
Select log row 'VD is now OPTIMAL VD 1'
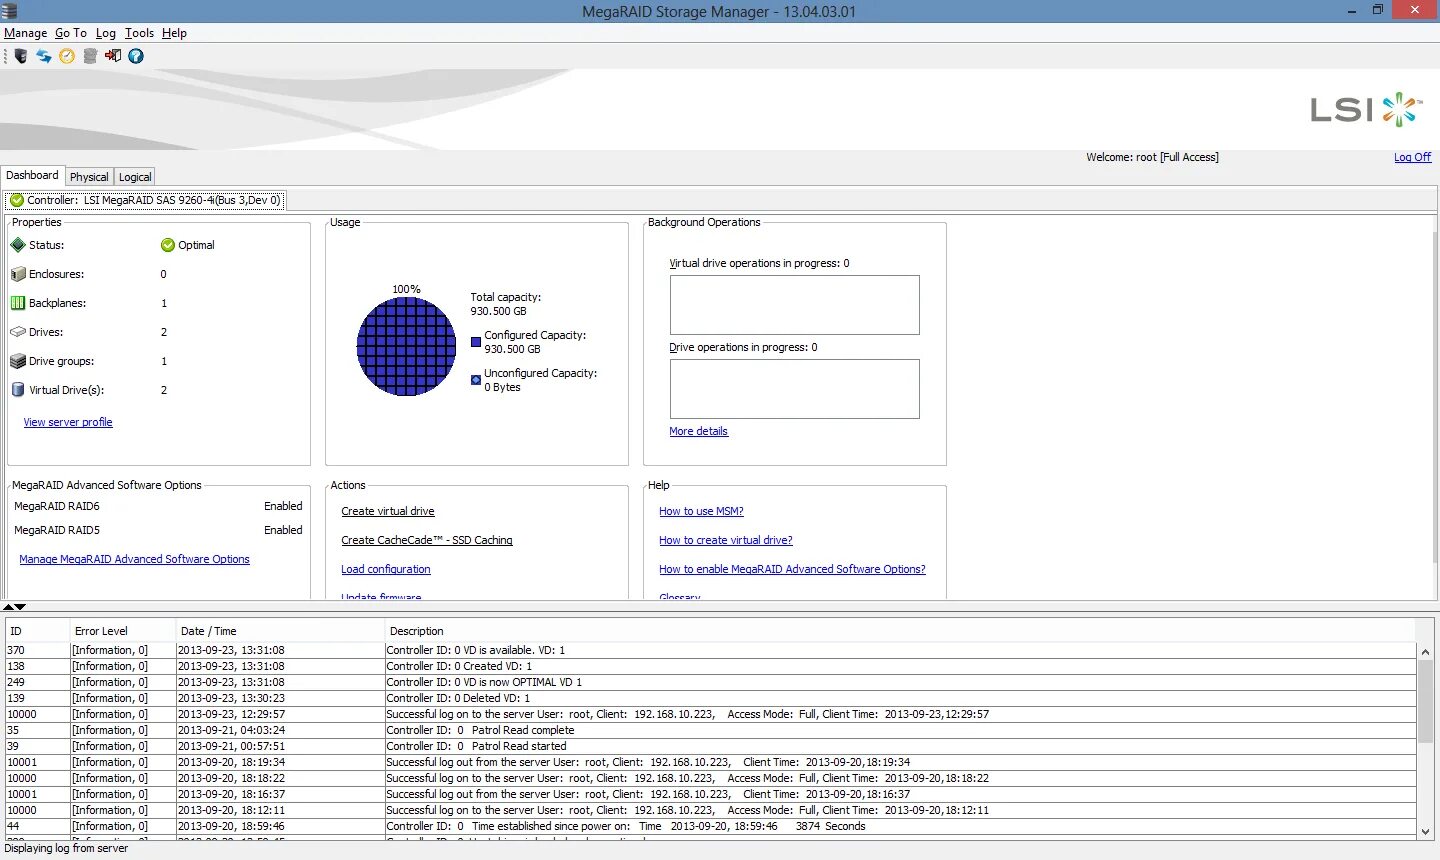(711, 682)
